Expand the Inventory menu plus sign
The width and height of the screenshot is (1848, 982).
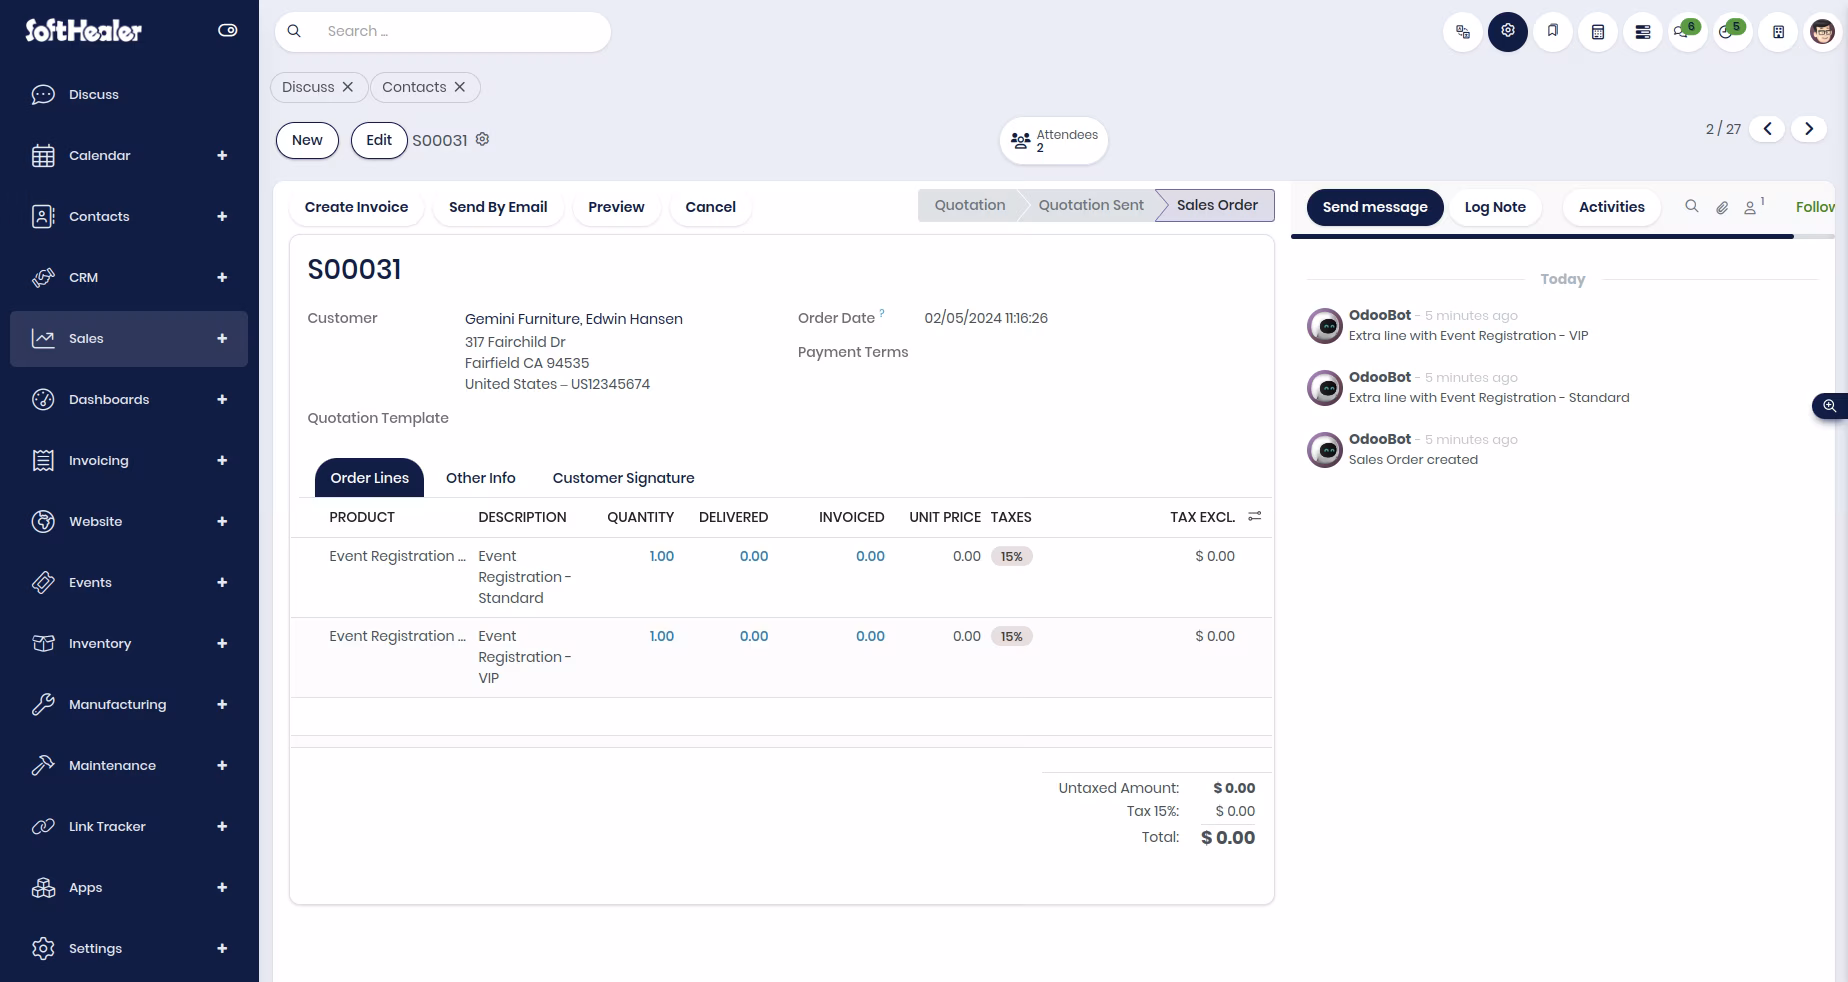tap(222, 644)
